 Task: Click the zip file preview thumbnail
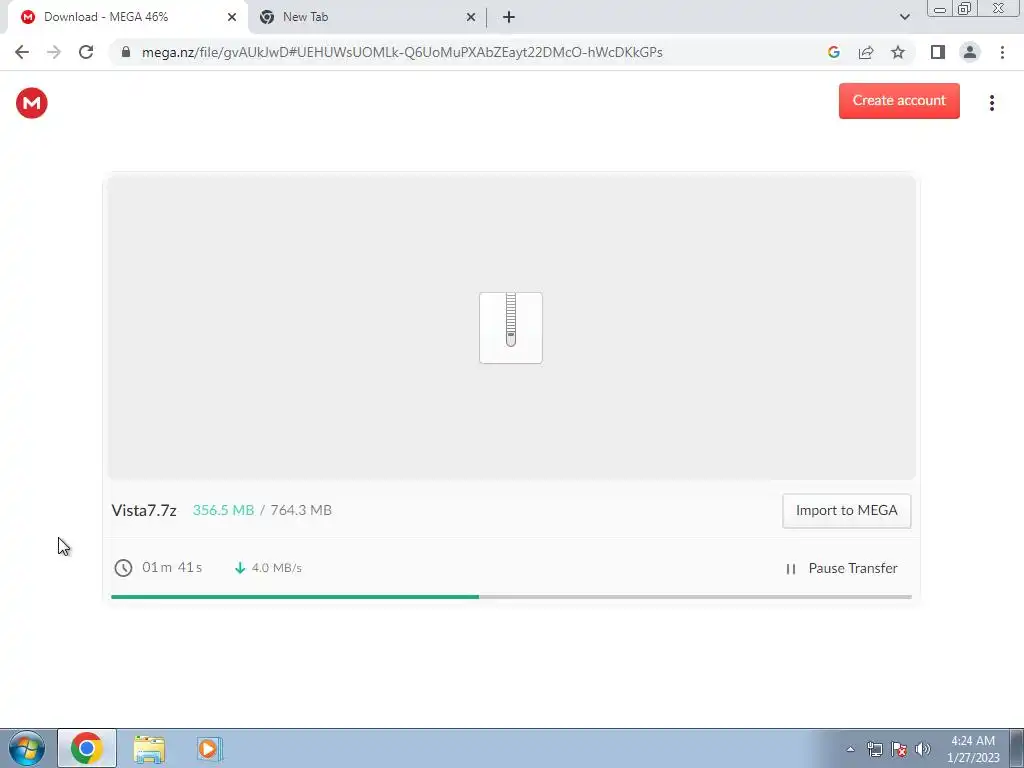pyautogui.click(x=511, y=328)
